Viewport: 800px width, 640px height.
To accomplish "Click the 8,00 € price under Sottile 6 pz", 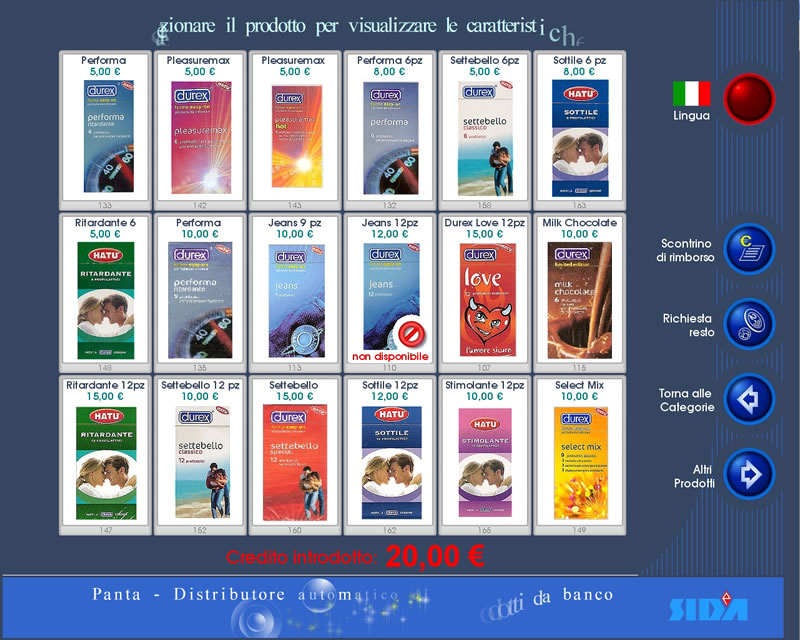I will (x=579, y=72).
